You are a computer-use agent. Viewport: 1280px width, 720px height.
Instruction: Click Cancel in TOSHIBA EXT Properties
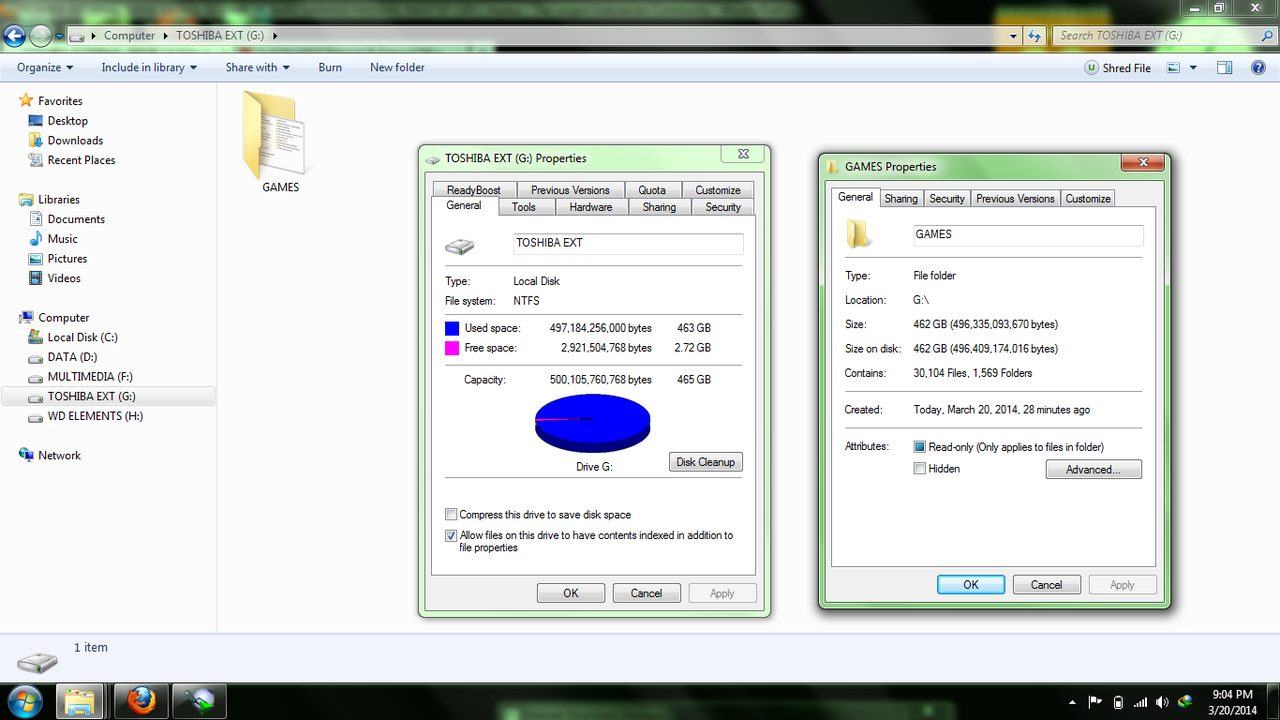[646, 593]
